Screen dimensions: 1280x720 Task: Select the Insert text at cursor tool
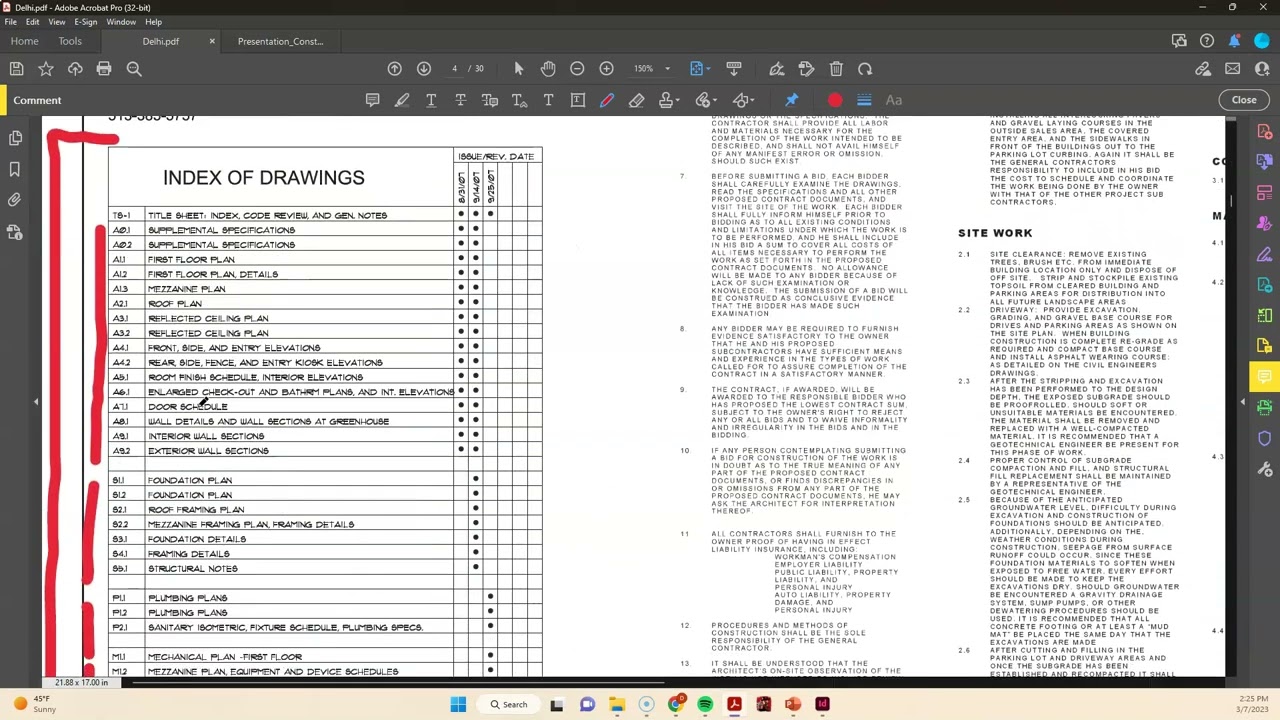pos(519,100)
